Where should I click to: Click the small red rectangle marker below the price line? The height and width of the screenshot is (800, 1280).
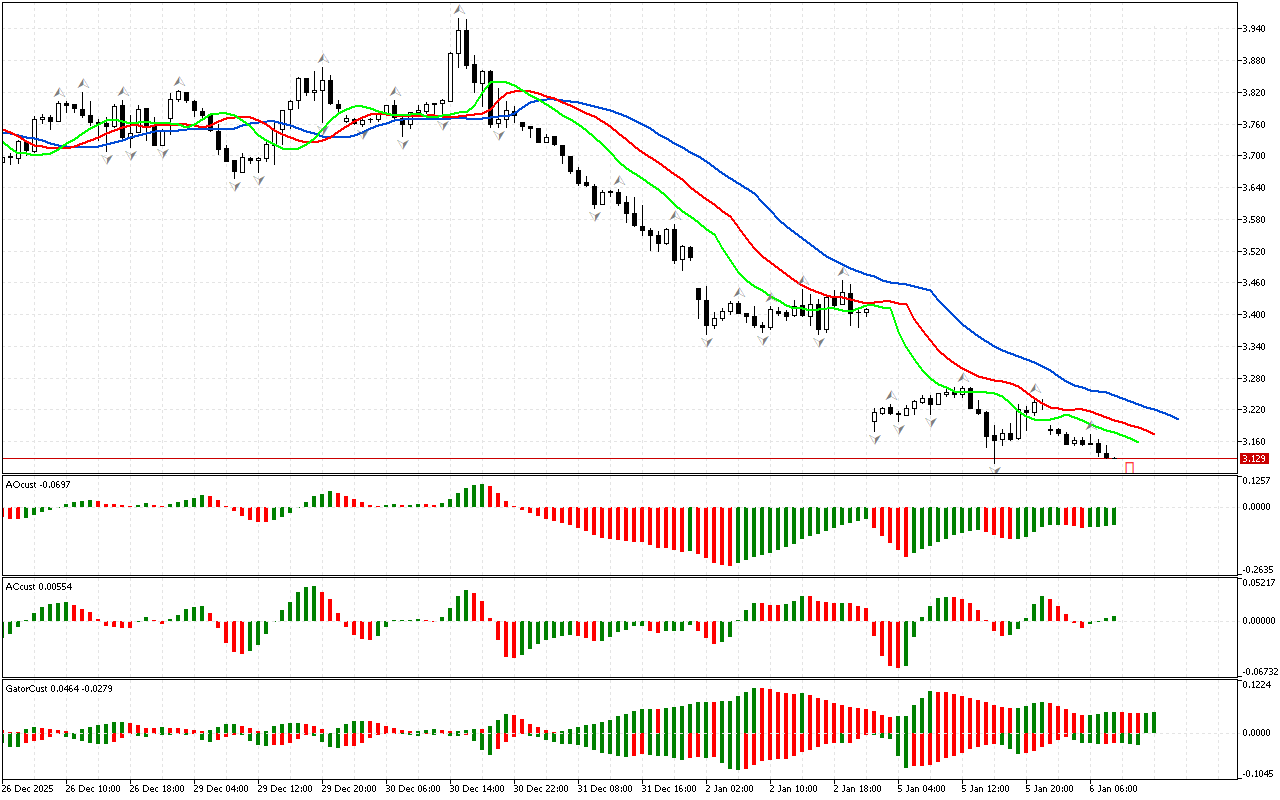pos(1130,467)
